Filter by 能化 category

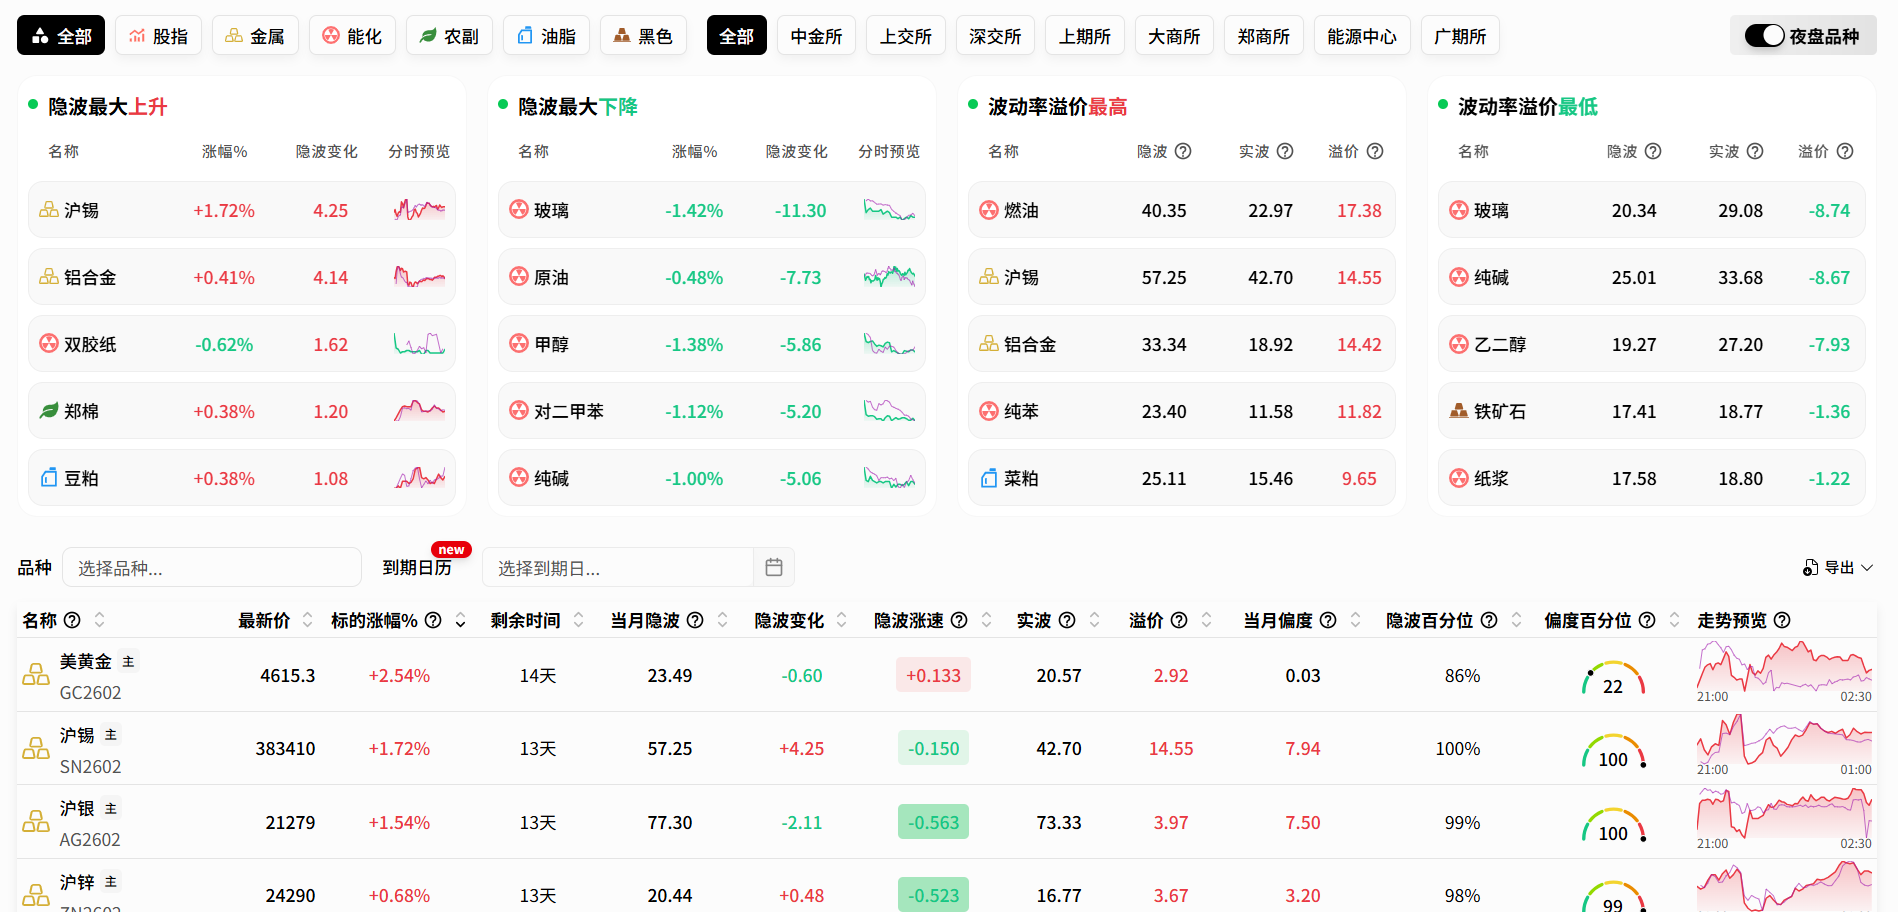pos(352,36)
